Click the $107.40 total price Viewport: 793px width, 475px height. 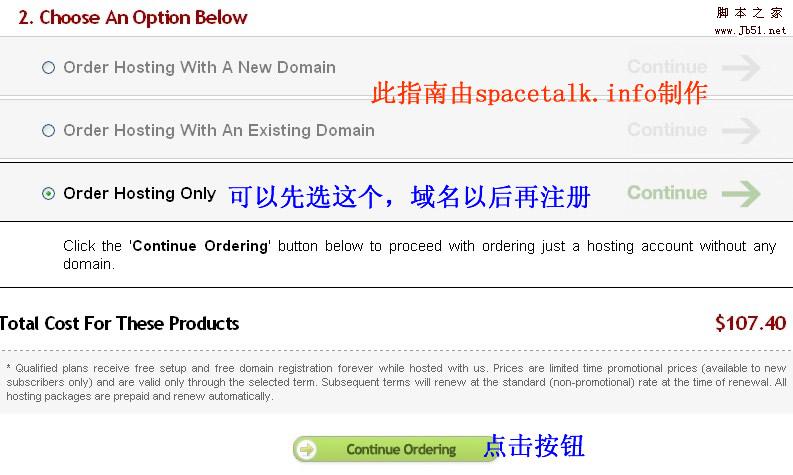[x=751, y=323]
